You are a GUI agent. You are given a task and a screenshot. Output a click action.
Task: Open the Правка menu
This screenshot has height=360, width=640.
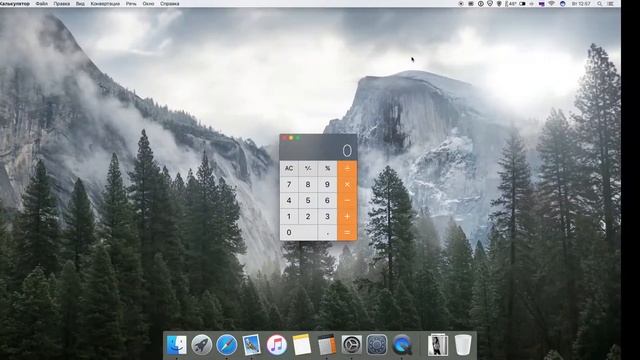pyautogui.click(x=62, y=4)
